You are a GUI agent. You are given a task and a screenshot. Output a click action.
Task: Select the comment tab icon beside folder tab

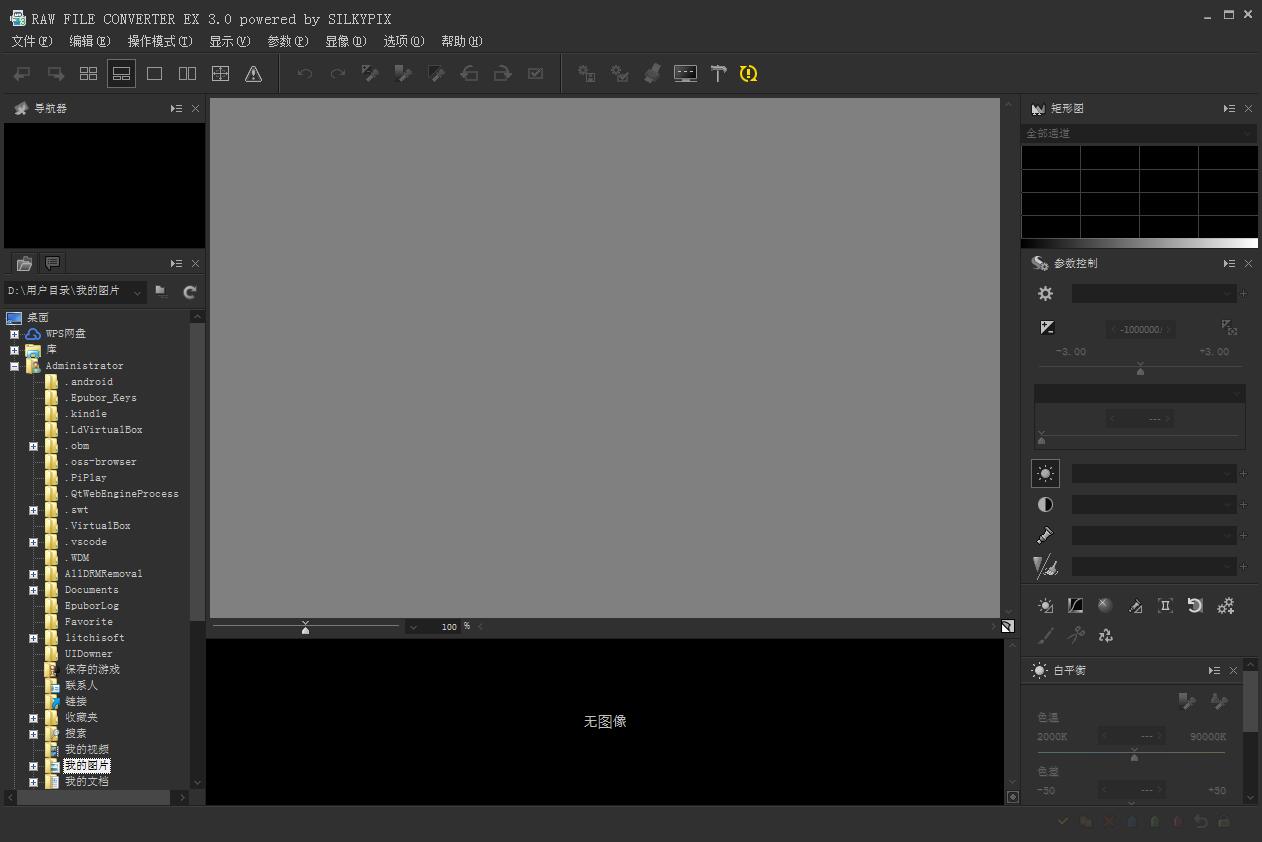52,263
